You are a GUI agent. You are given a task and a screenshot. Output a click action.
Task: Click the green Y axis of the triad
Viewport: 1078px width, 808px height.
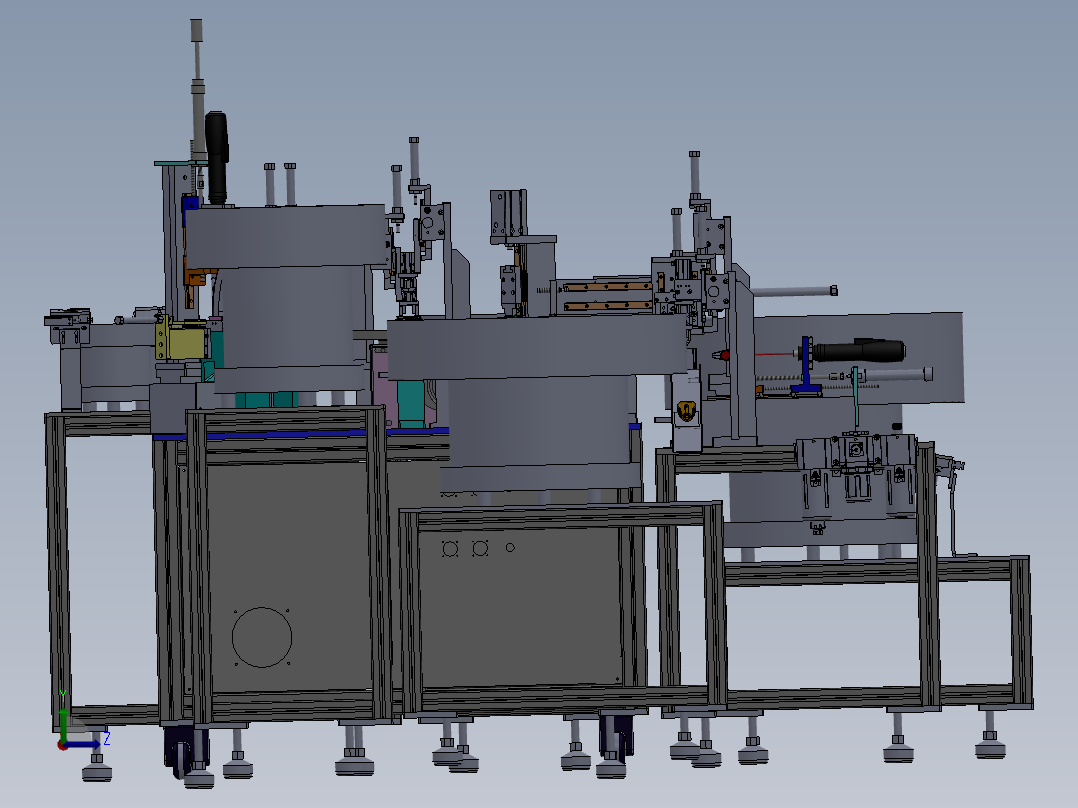click(63, 724)
